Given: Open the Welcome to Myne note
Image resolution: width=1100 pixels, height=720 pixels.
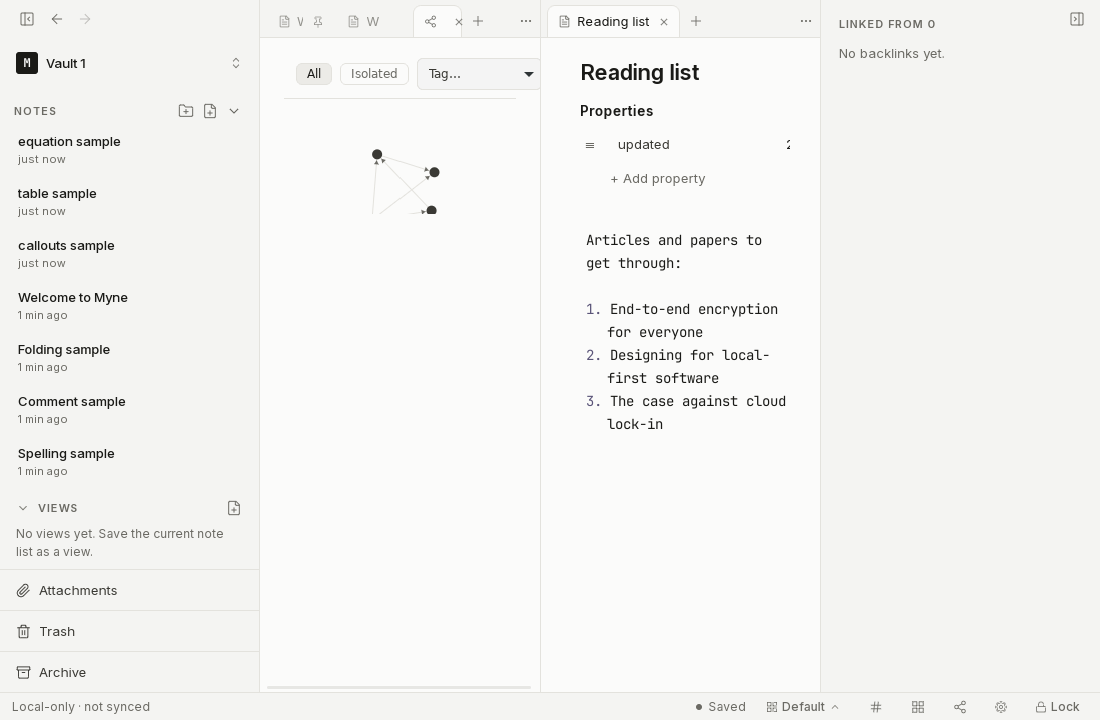Looking at the screenshot, I should point(129,305).
